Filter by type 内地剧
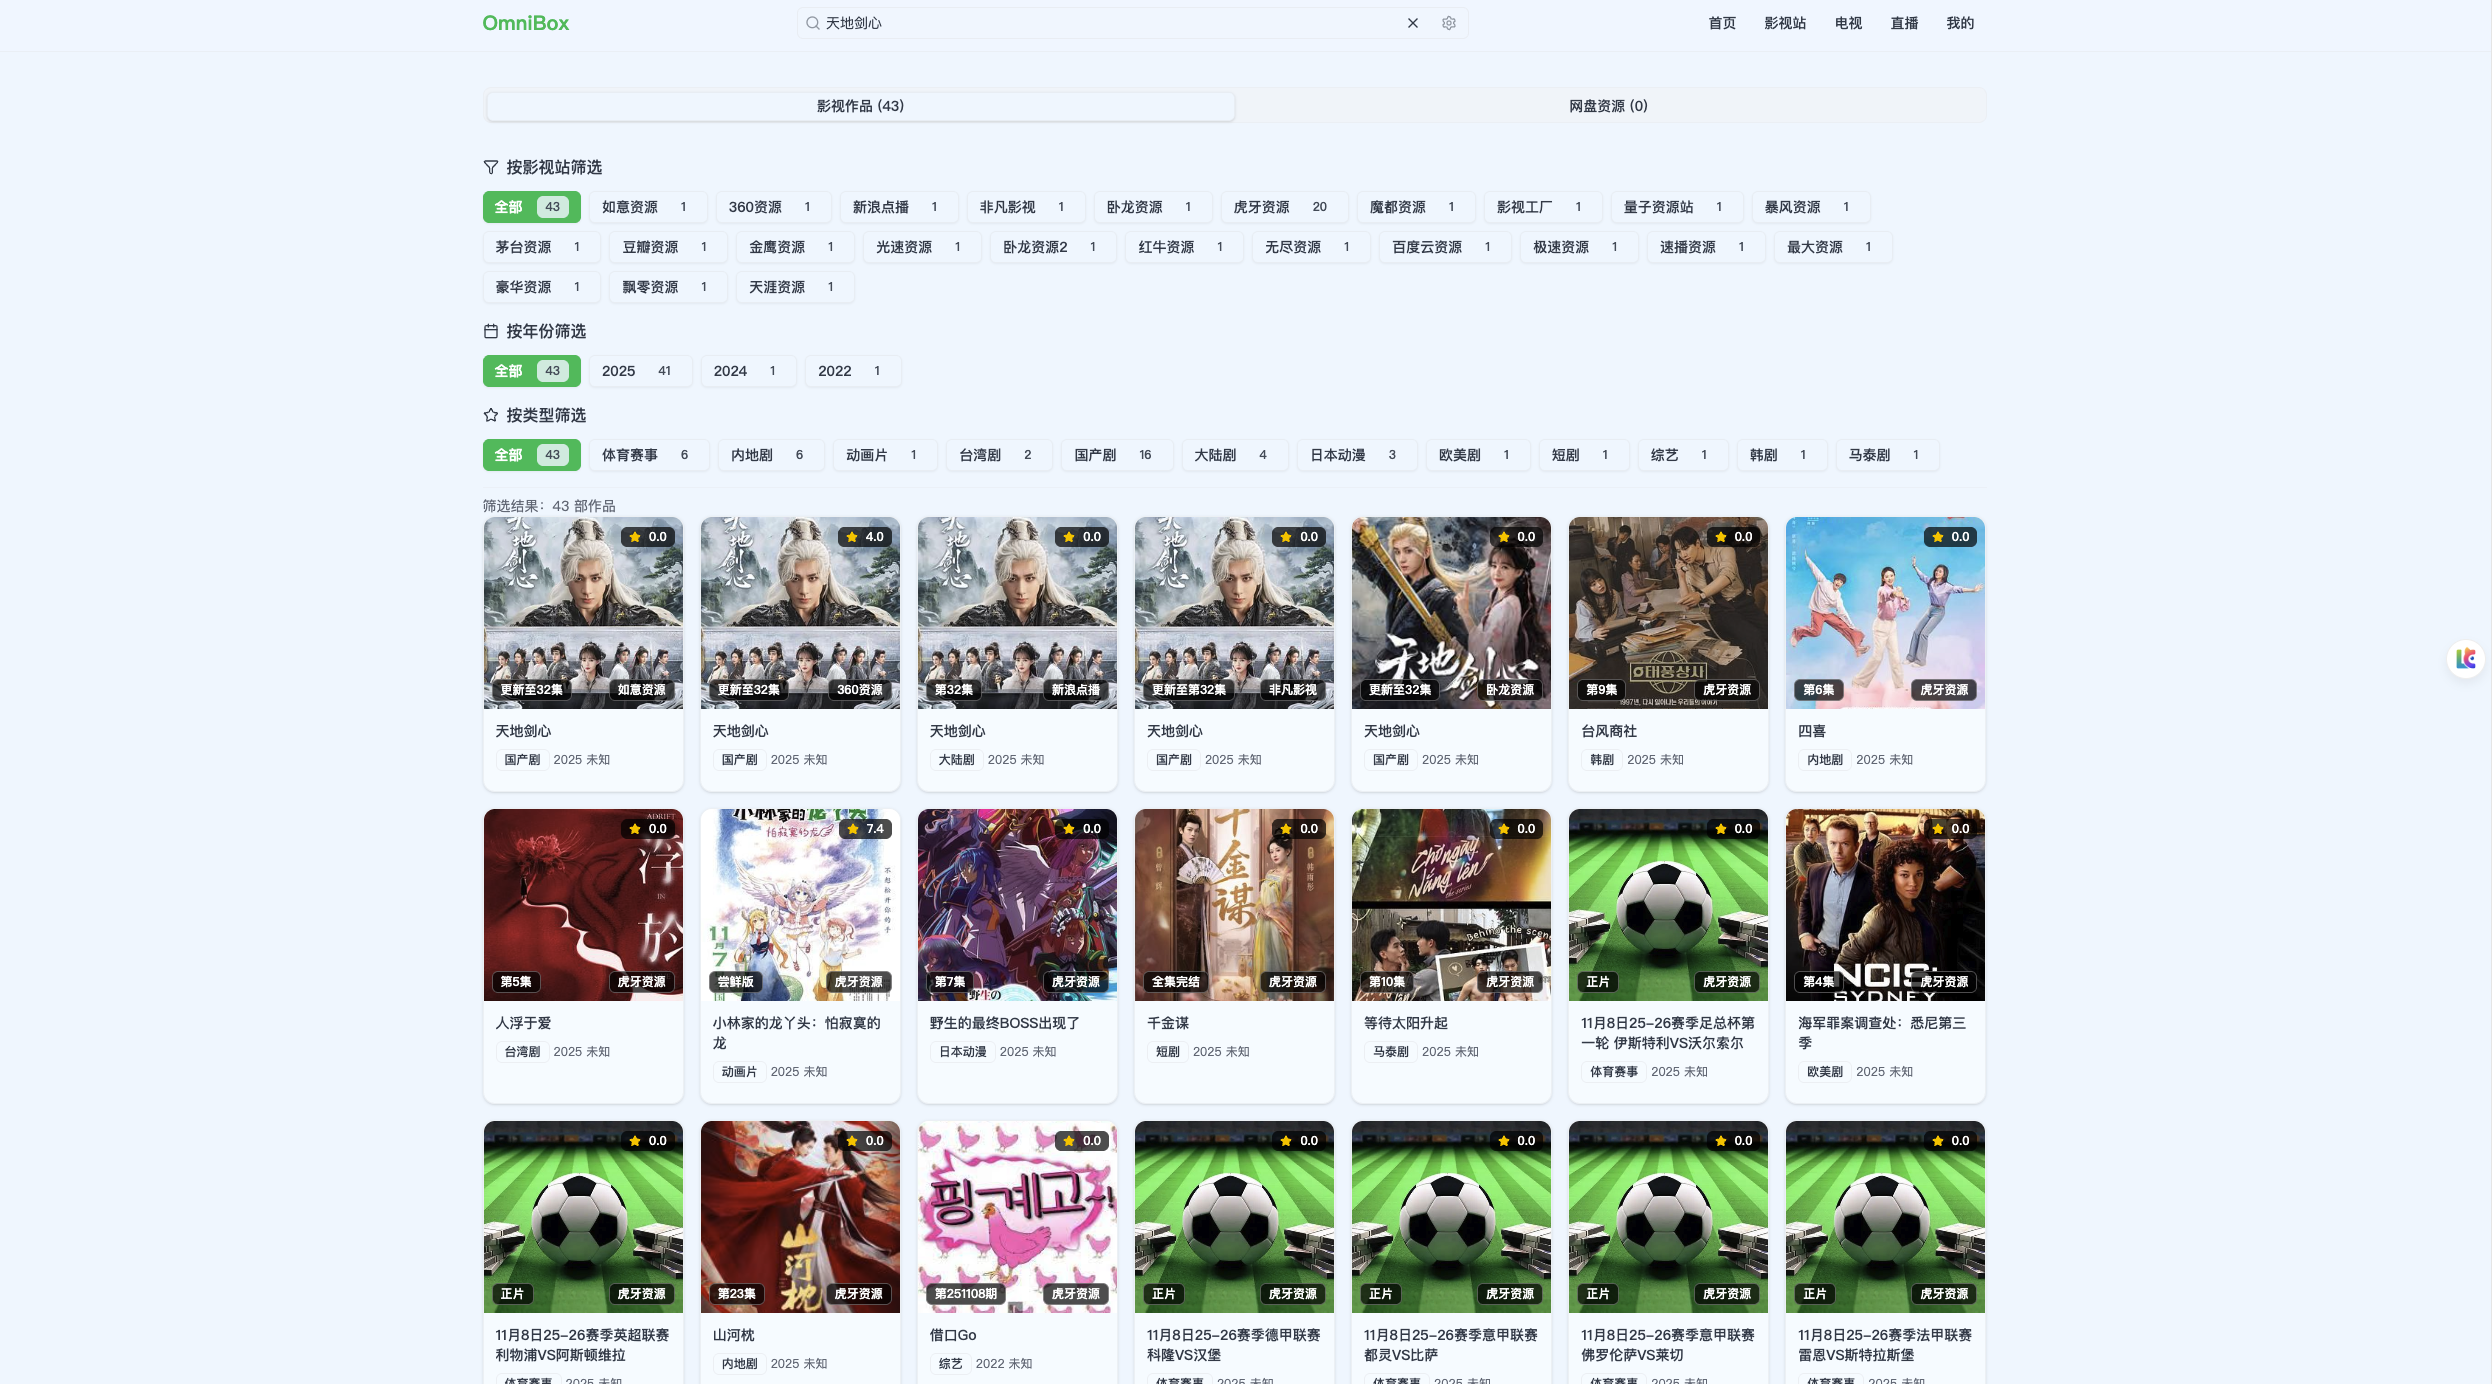Viewport: 2492px width, 1384px height. [770, 455]
